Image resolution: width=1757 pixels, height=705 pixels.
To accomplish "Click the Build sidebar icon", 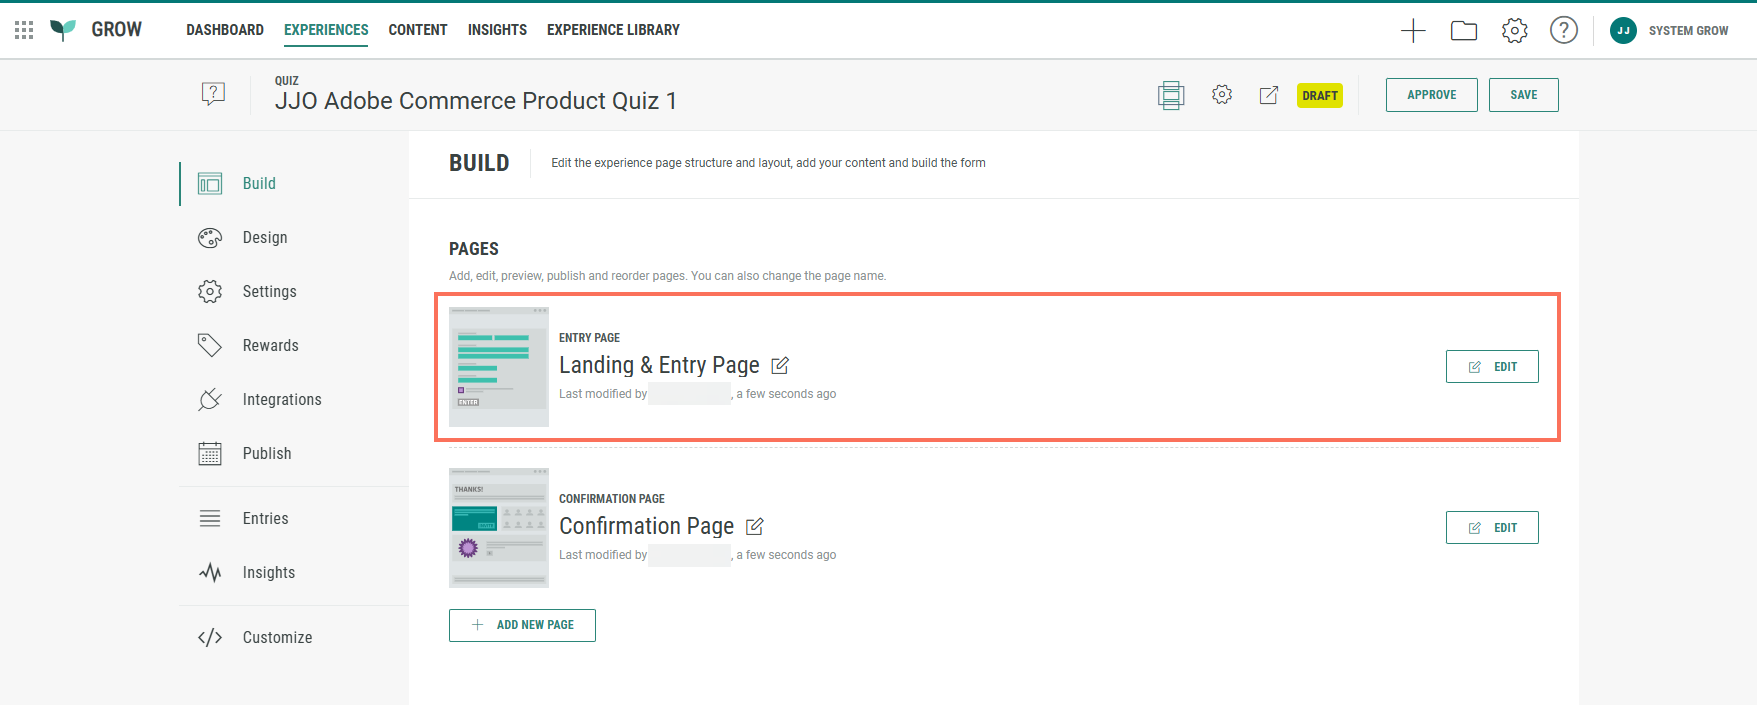I will click(x=210, y=184).
